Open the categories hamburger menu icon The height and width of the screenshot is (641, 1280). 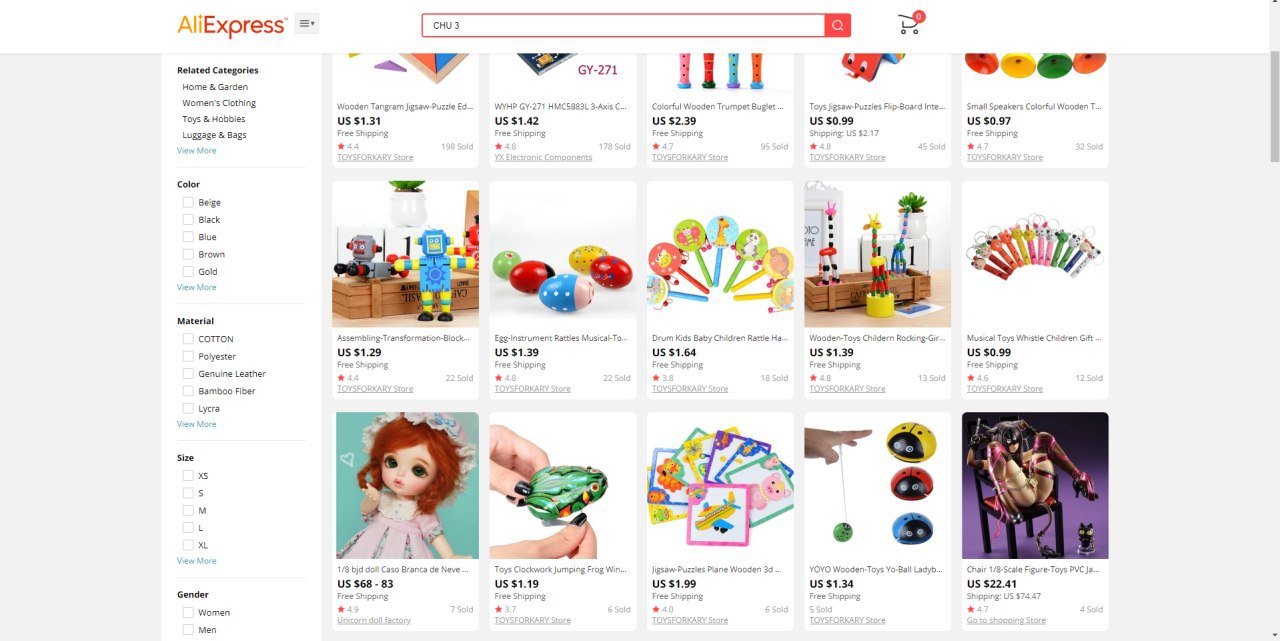click(307, 23)
